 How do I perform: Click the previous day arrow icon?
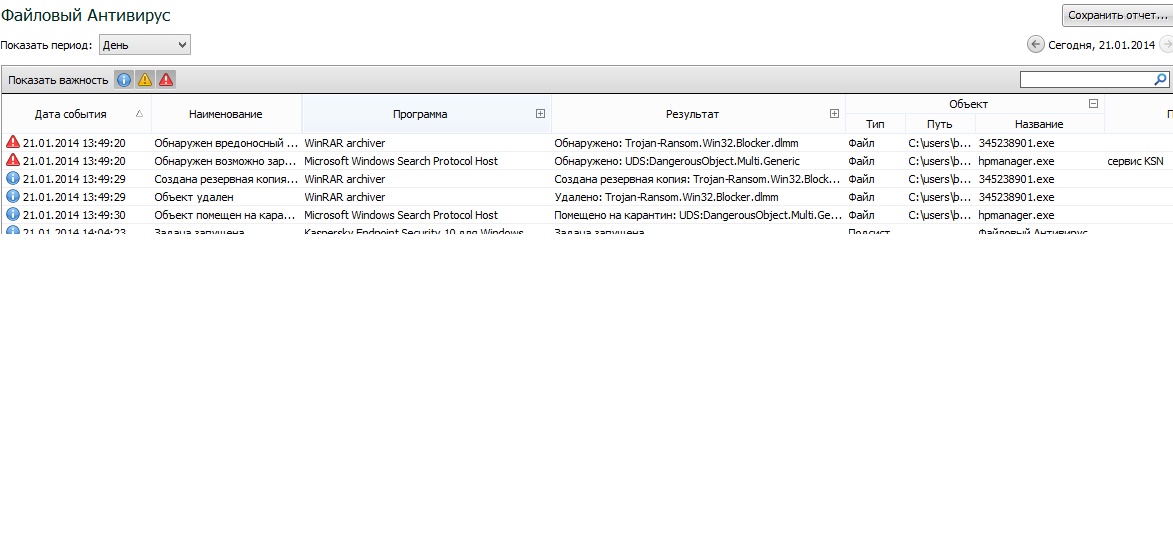pyautogui.click(x=1035, y=45)
